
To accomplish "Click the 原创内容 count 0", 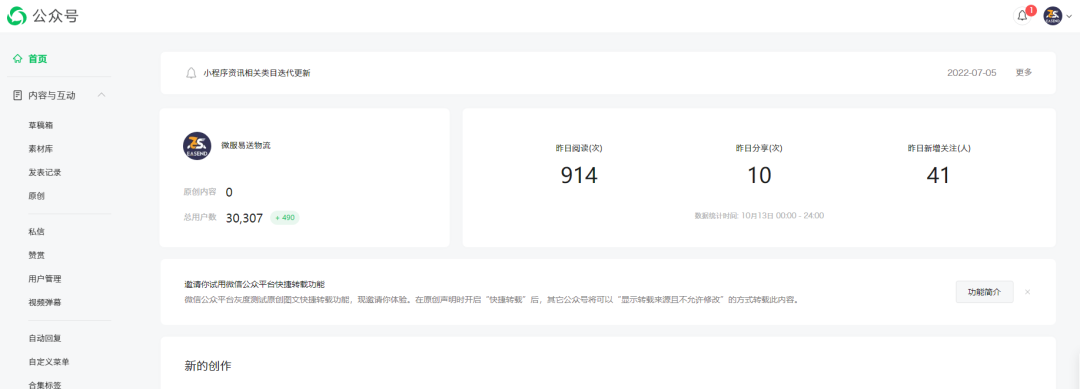I will (x=229, y=192).
